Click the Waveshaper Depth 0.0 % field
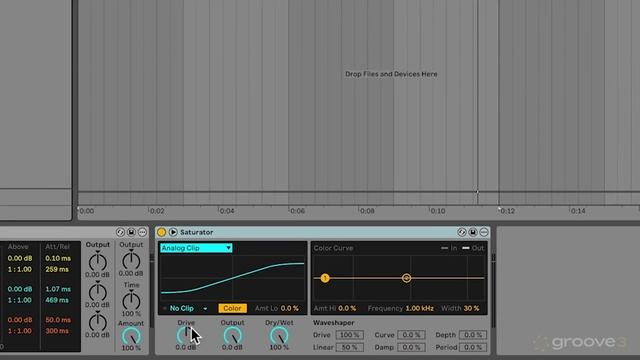This screenshot has width=640, height=360. pyautogui.click(x=473, y=335)
